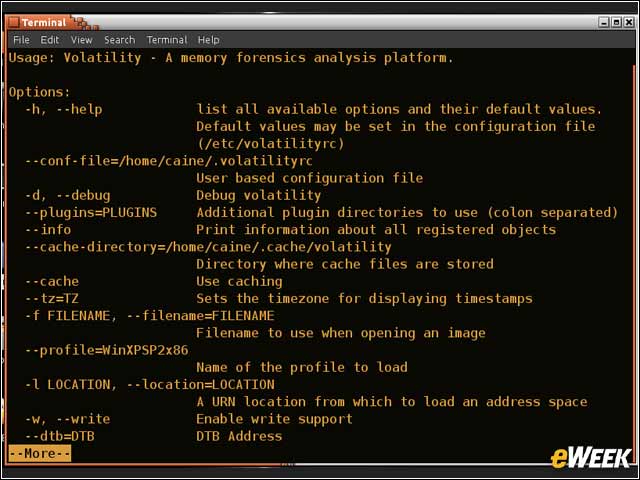The image size is (640, 480).
Task: Click the '--info' option text
Action: (x=48, y=230)
